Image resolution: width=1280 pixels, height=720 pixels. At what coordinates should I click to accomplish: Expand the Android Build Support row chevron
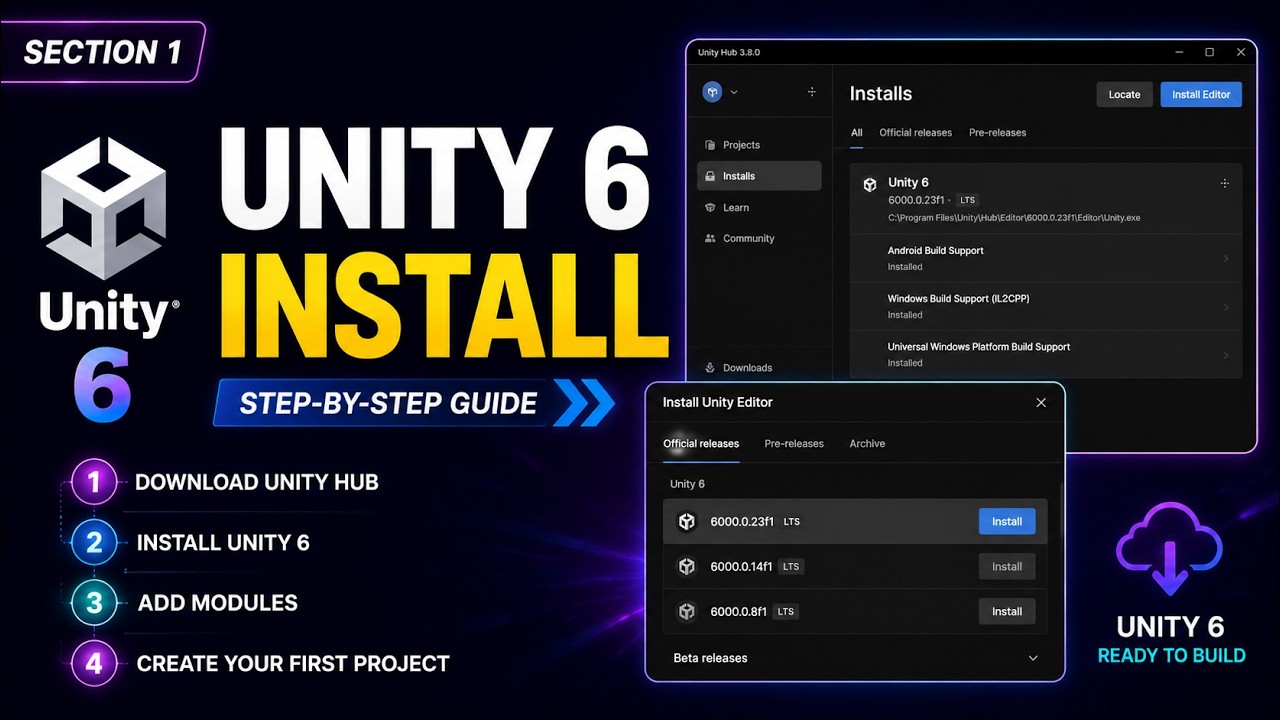click(1227, 259)
